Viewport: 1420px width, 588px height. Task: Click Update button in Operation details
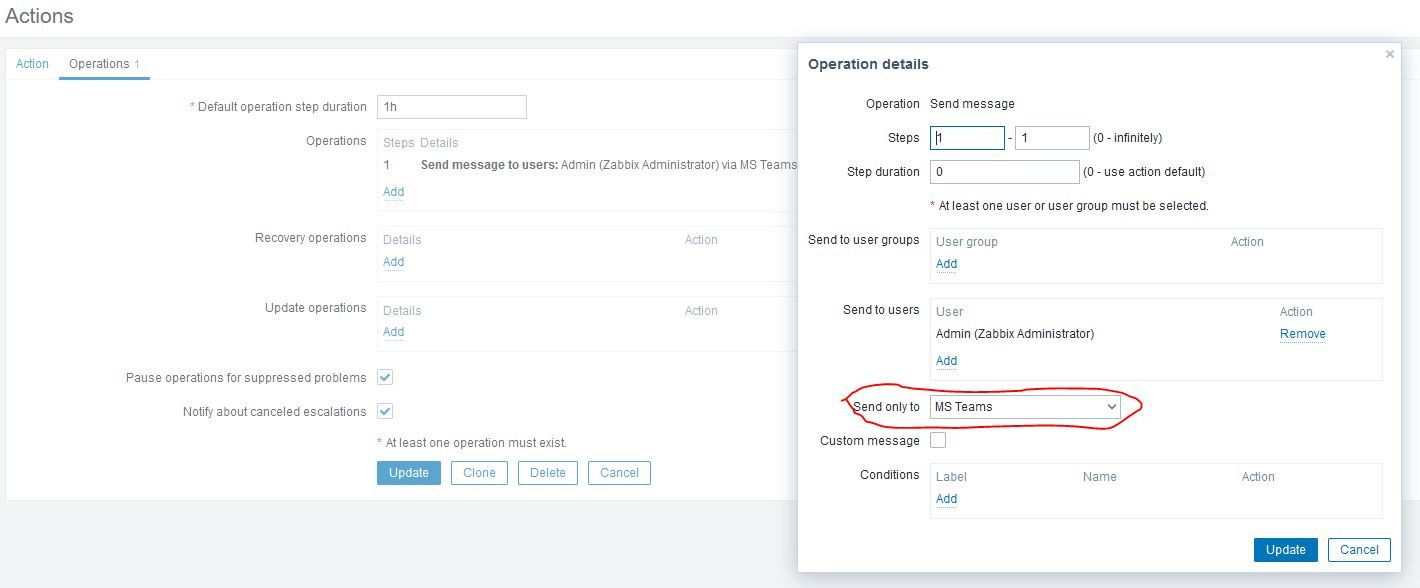pyautogui.click(x=1285, y=549)
